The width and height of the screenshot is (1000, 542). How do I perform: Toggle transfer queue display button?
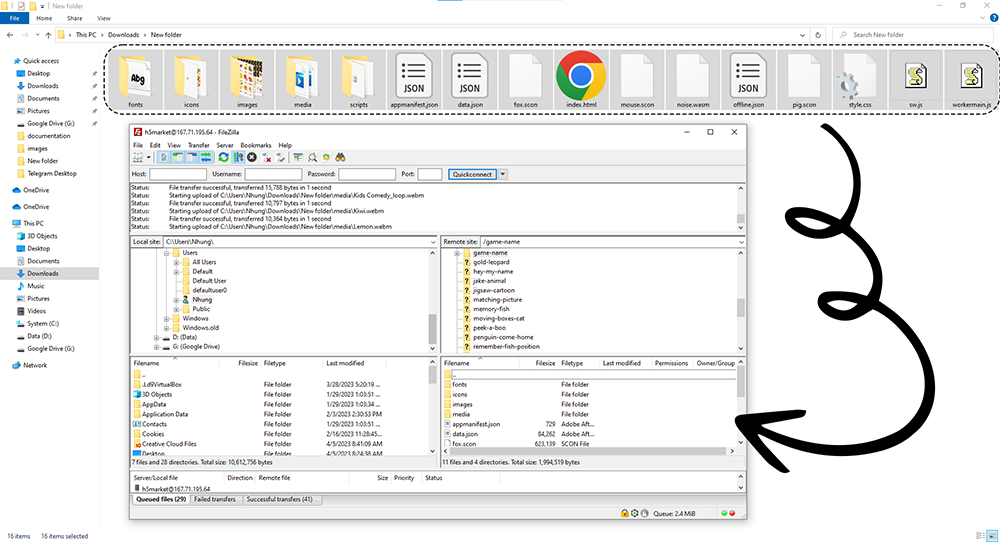(x=205, y=157)
